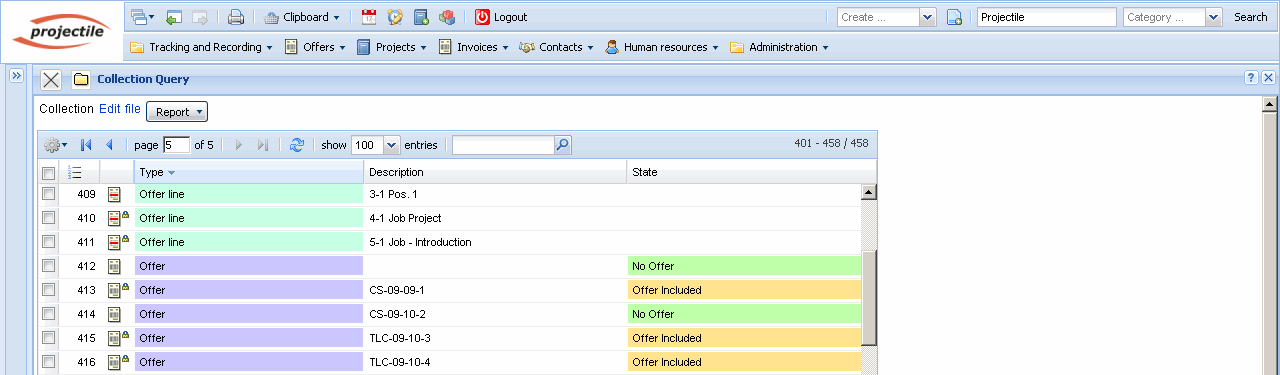Click the search magnifier in table filter
This screenshot has height=375, width=1280.
tap(562, 145)
